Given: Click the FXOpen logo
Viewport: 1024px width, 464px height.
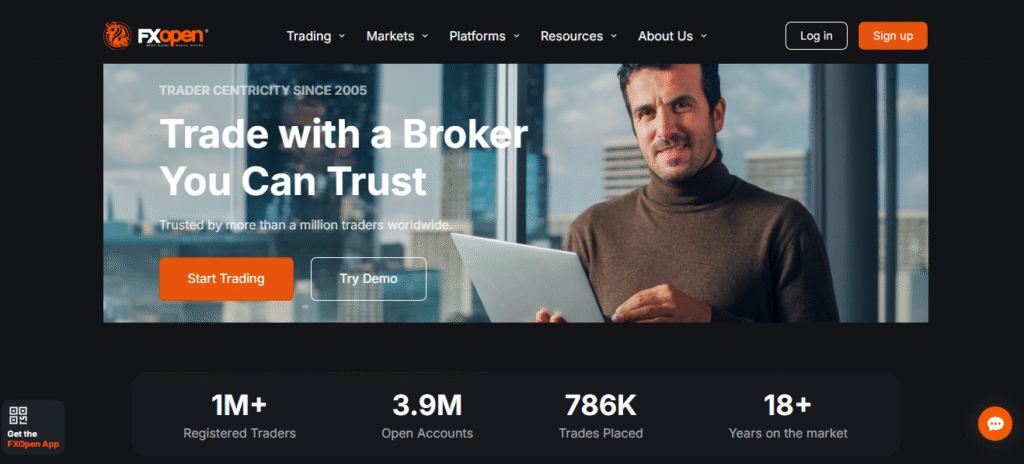Looking at the screenshot, I should click(155, 35).
